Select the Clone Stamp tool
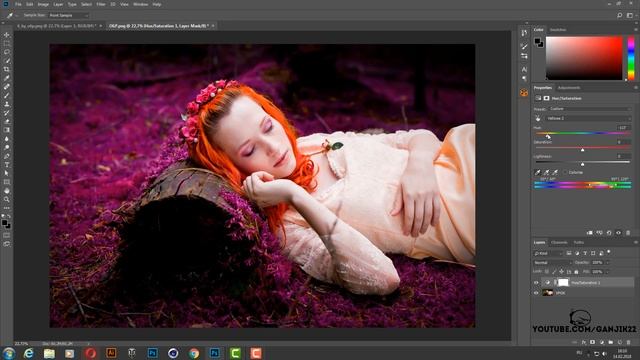Image resolution: width=640 pixels, height=360 pixels. (x=7, y=104)
